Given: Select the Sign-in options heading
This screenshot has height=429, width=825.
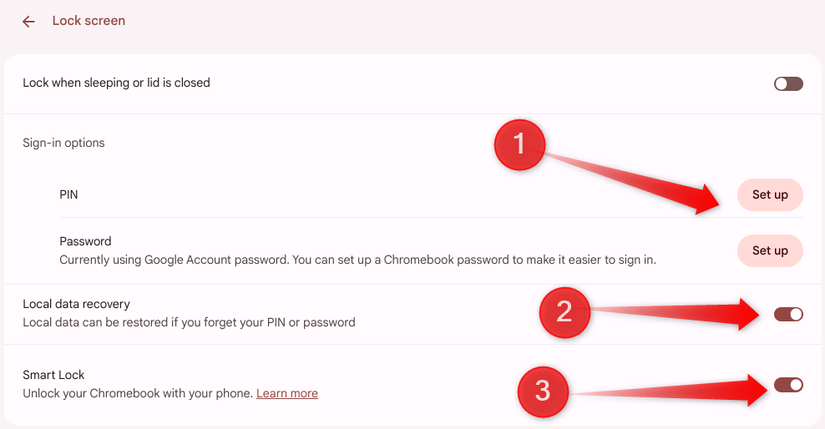Looking at the screenshot, I should [64, 143].
